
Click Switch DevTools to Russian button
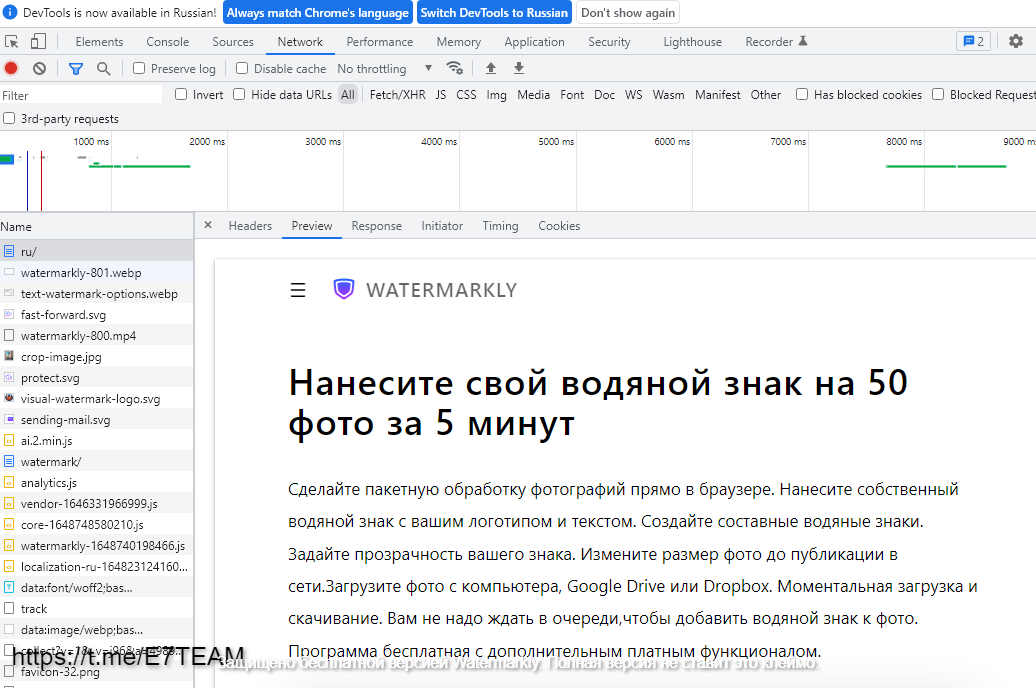pos(494,13)
